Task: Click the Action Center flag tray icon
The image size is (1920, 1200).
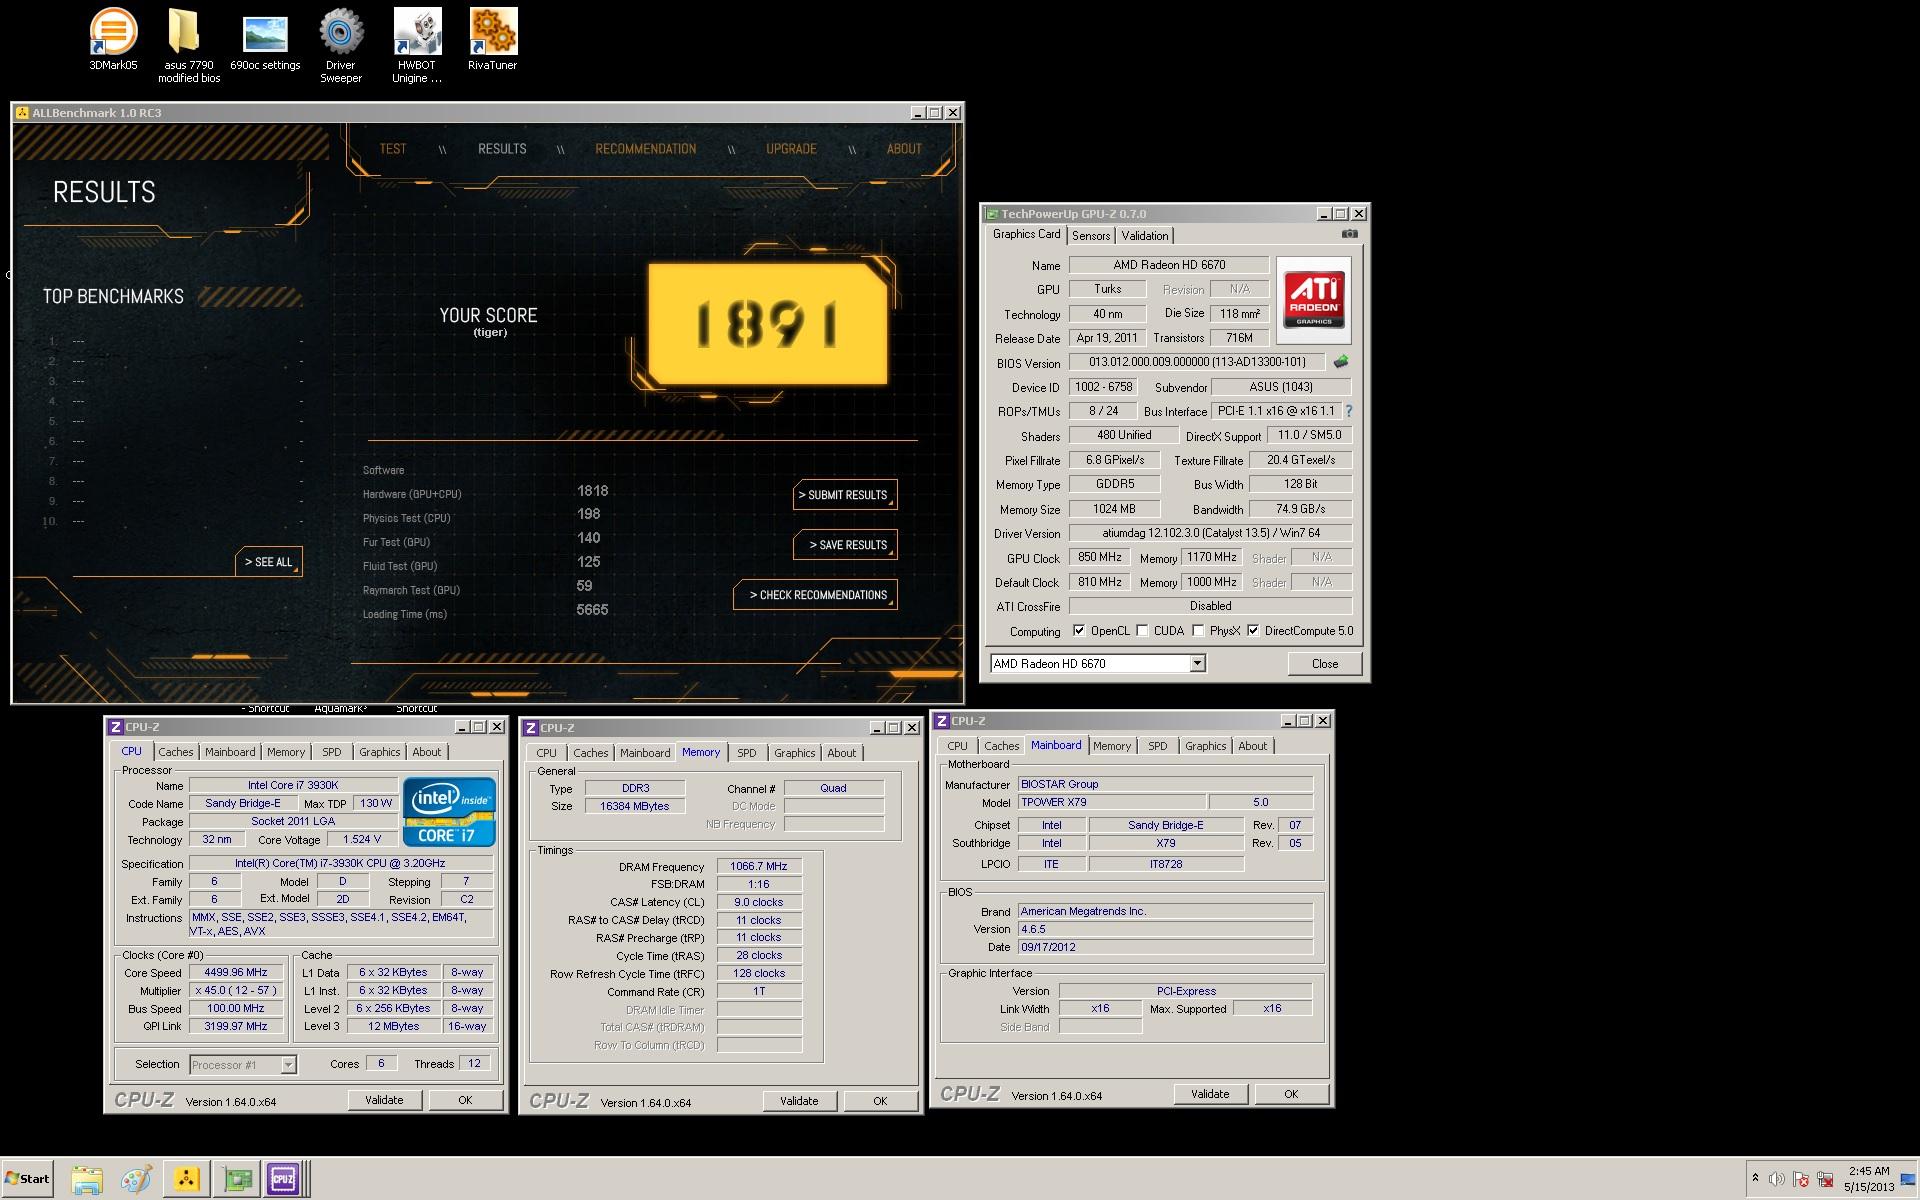Action: pos(1801,1179)
